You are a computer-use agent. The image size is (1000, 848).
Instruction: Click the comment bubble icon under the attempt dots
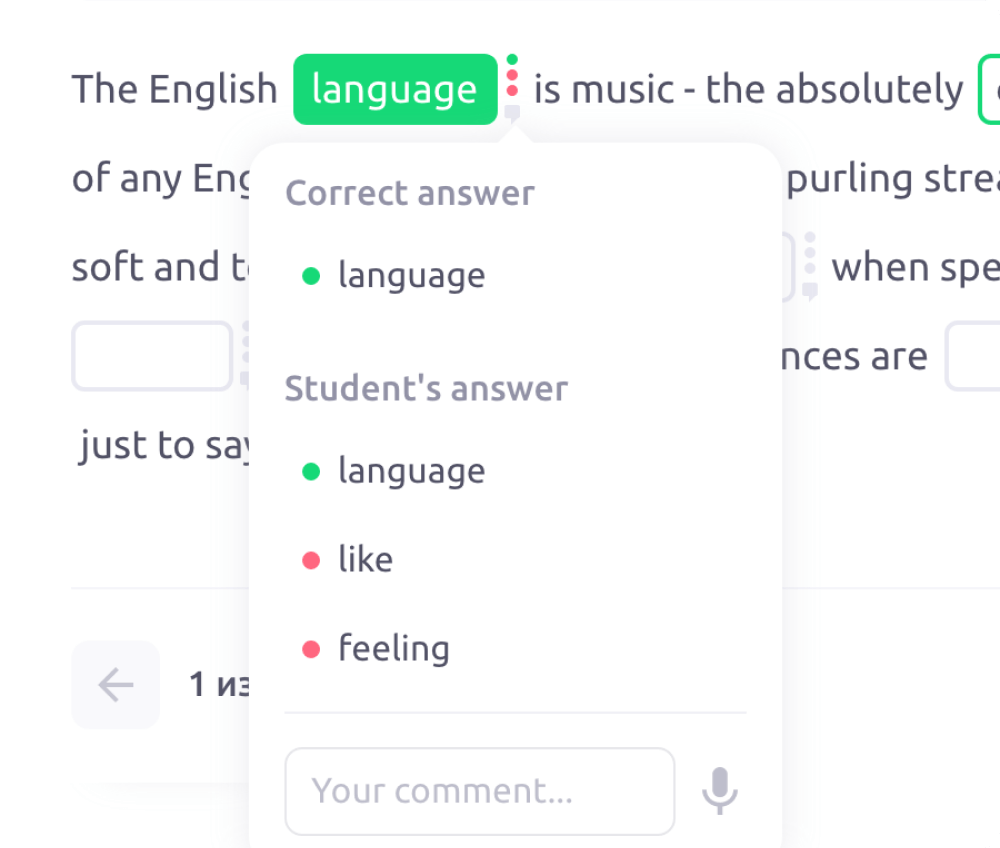pos(512,112)
